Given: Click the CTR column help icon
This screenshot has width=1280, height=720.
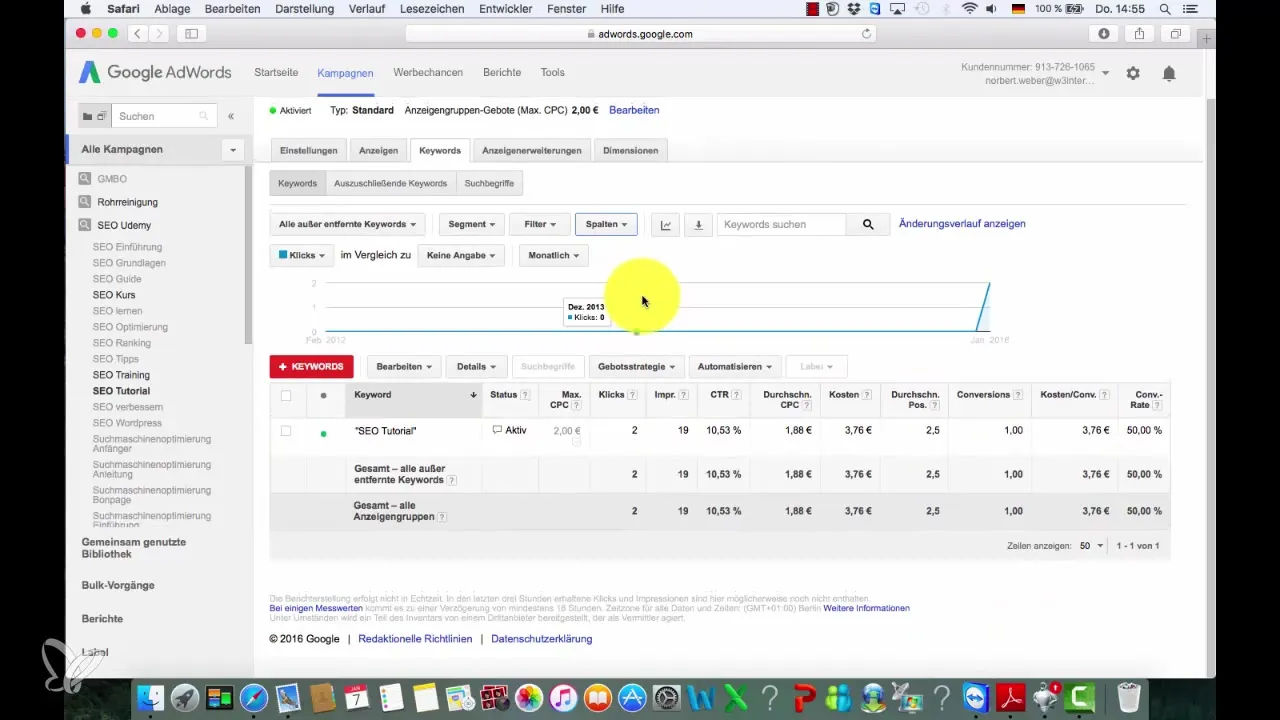Looking at the screenshot, I should [736, 395].
